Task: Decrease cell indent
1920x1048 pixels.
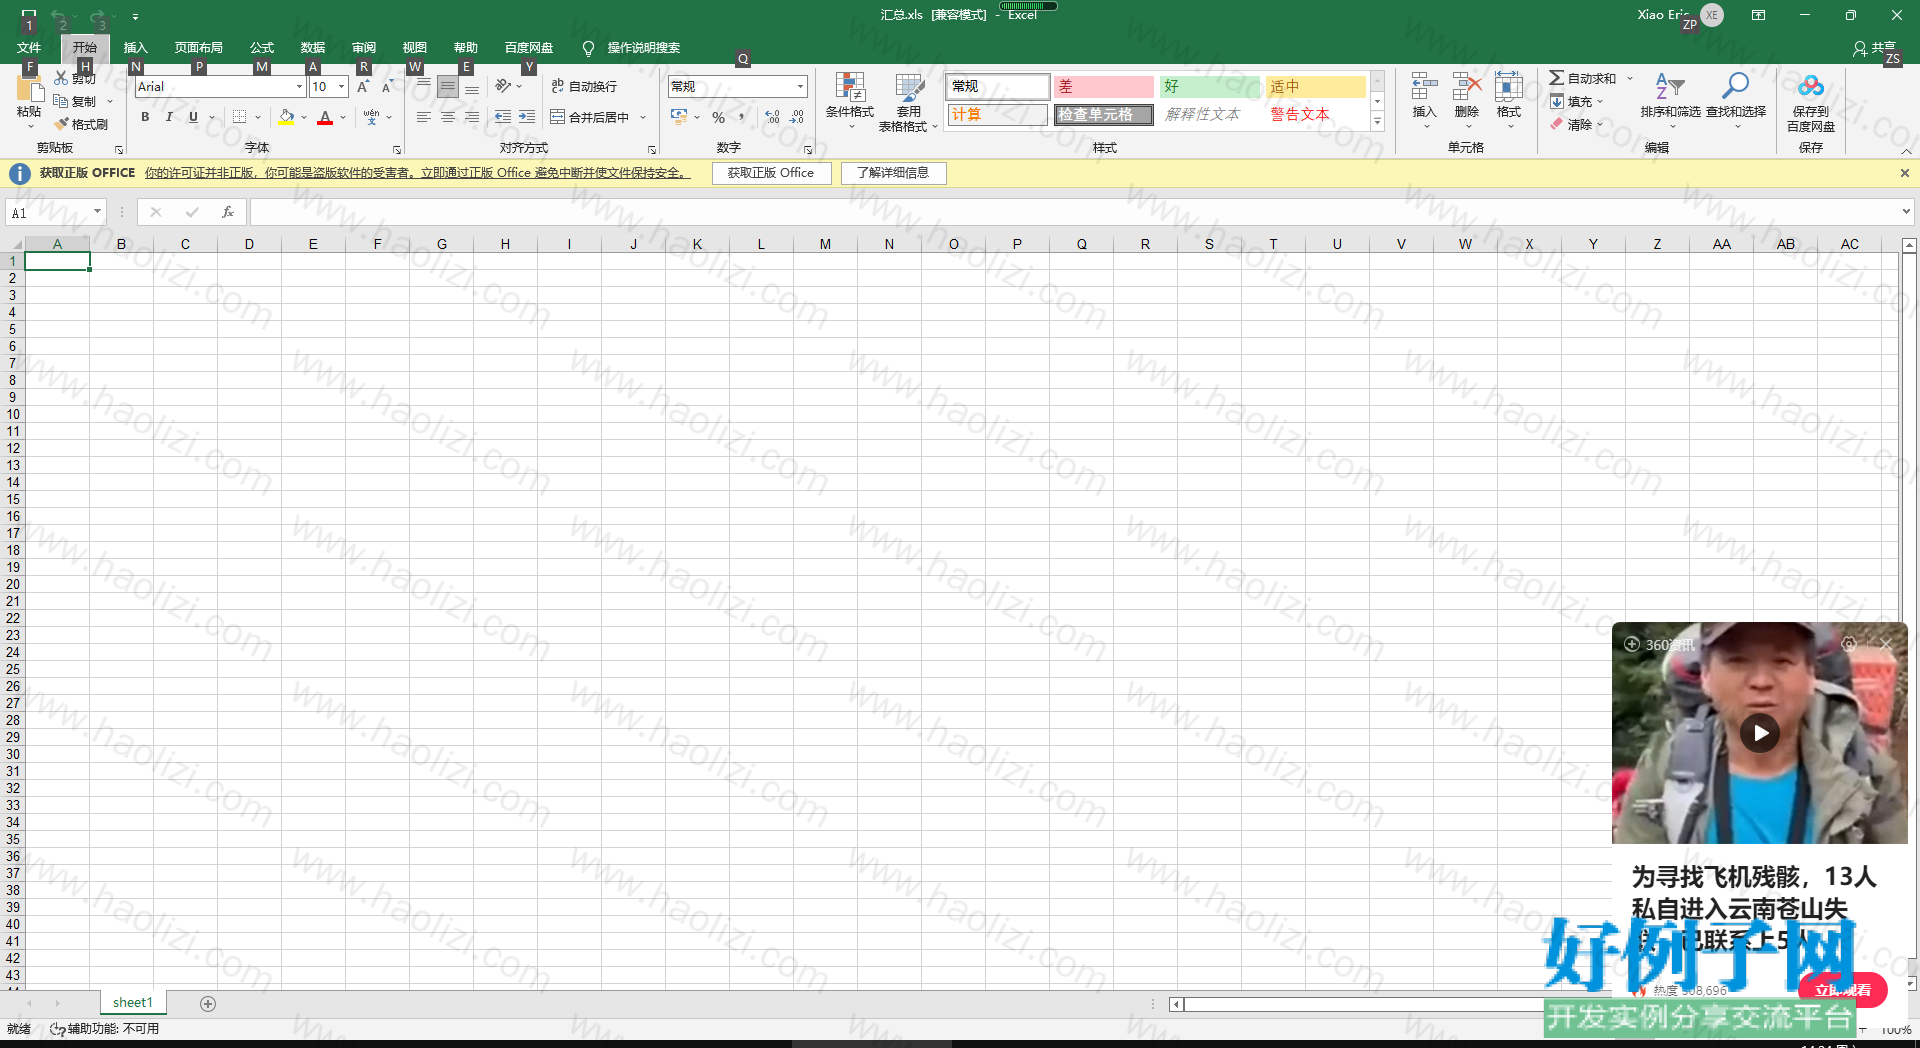Action: coord(503,117)
